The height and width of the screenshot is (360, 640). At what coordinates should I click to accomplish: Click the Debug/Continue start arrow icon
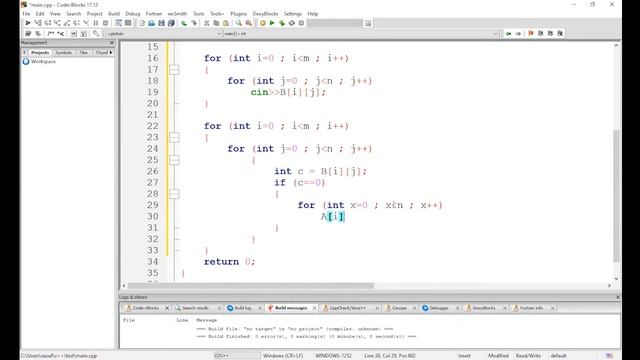point(28,23)
